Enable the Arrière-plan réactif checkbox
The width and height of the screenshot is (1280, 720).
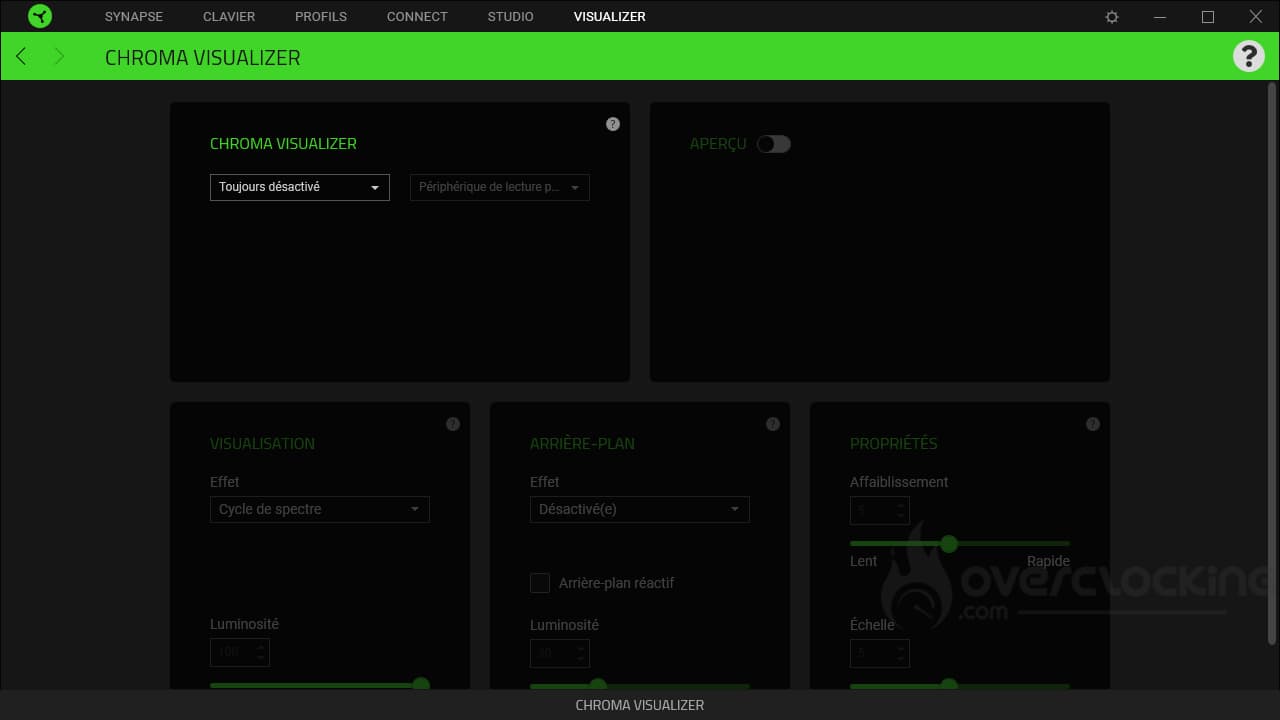[540, 583]
